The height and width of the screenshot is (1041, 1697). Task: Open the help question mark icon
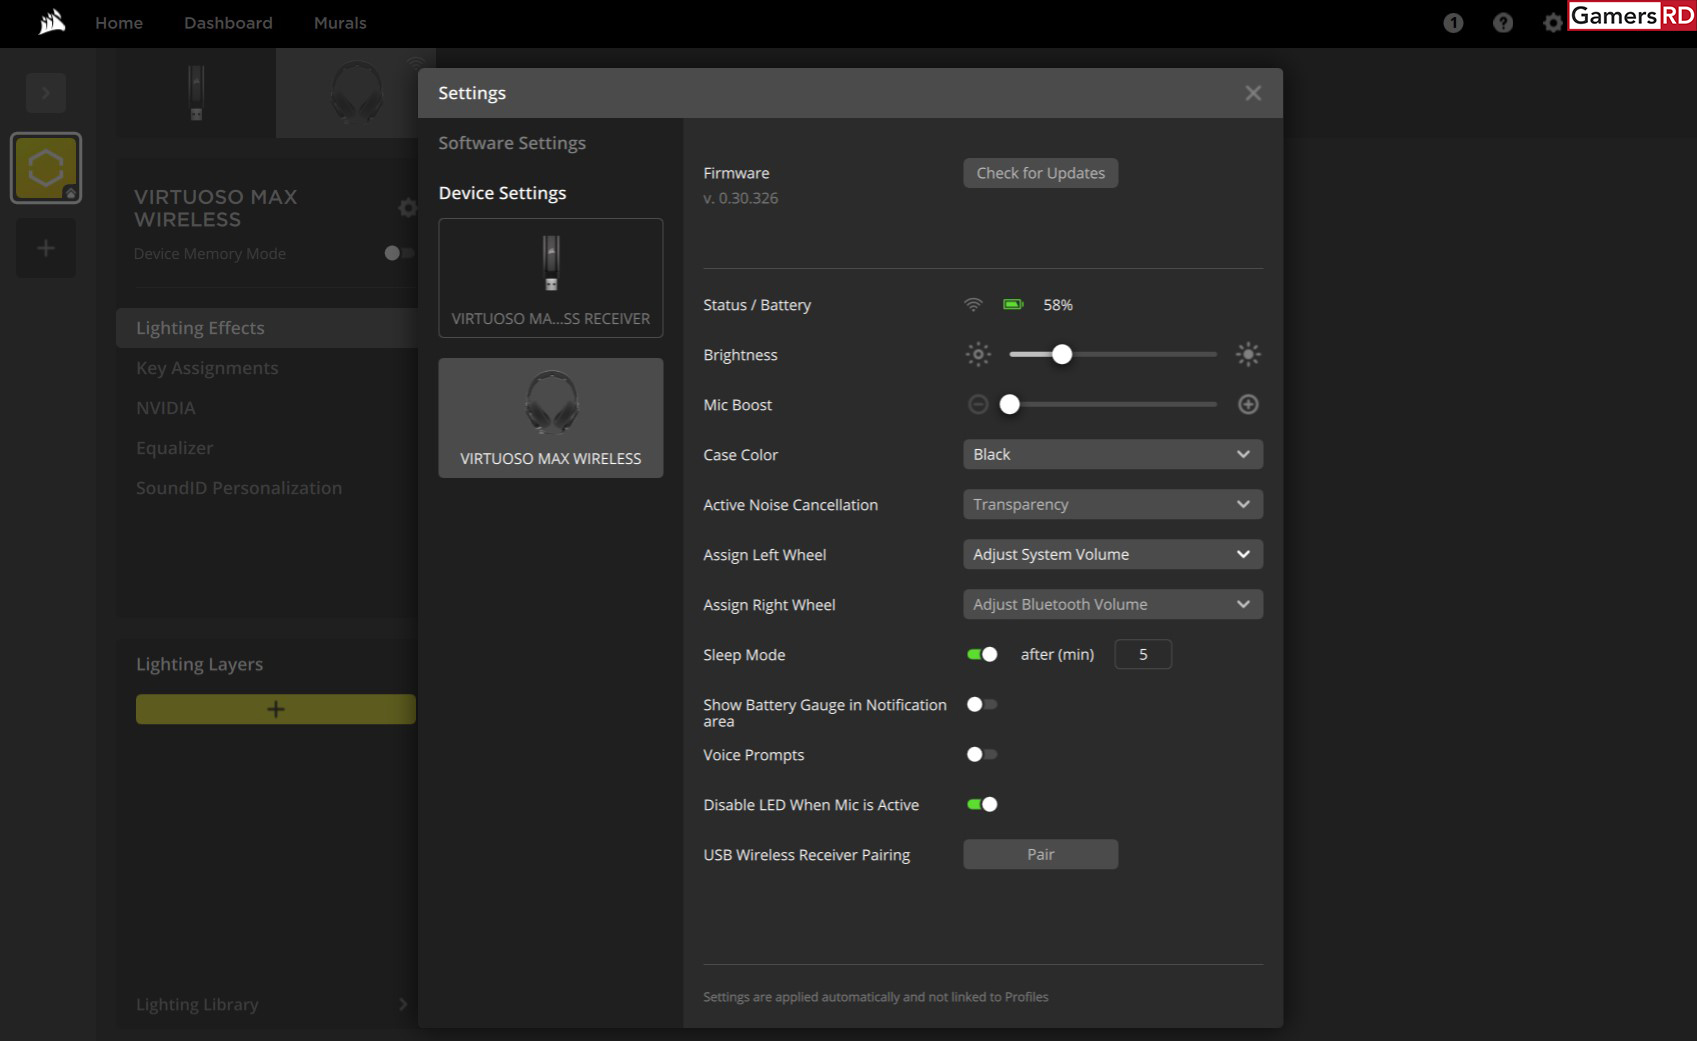point(1502,23)
